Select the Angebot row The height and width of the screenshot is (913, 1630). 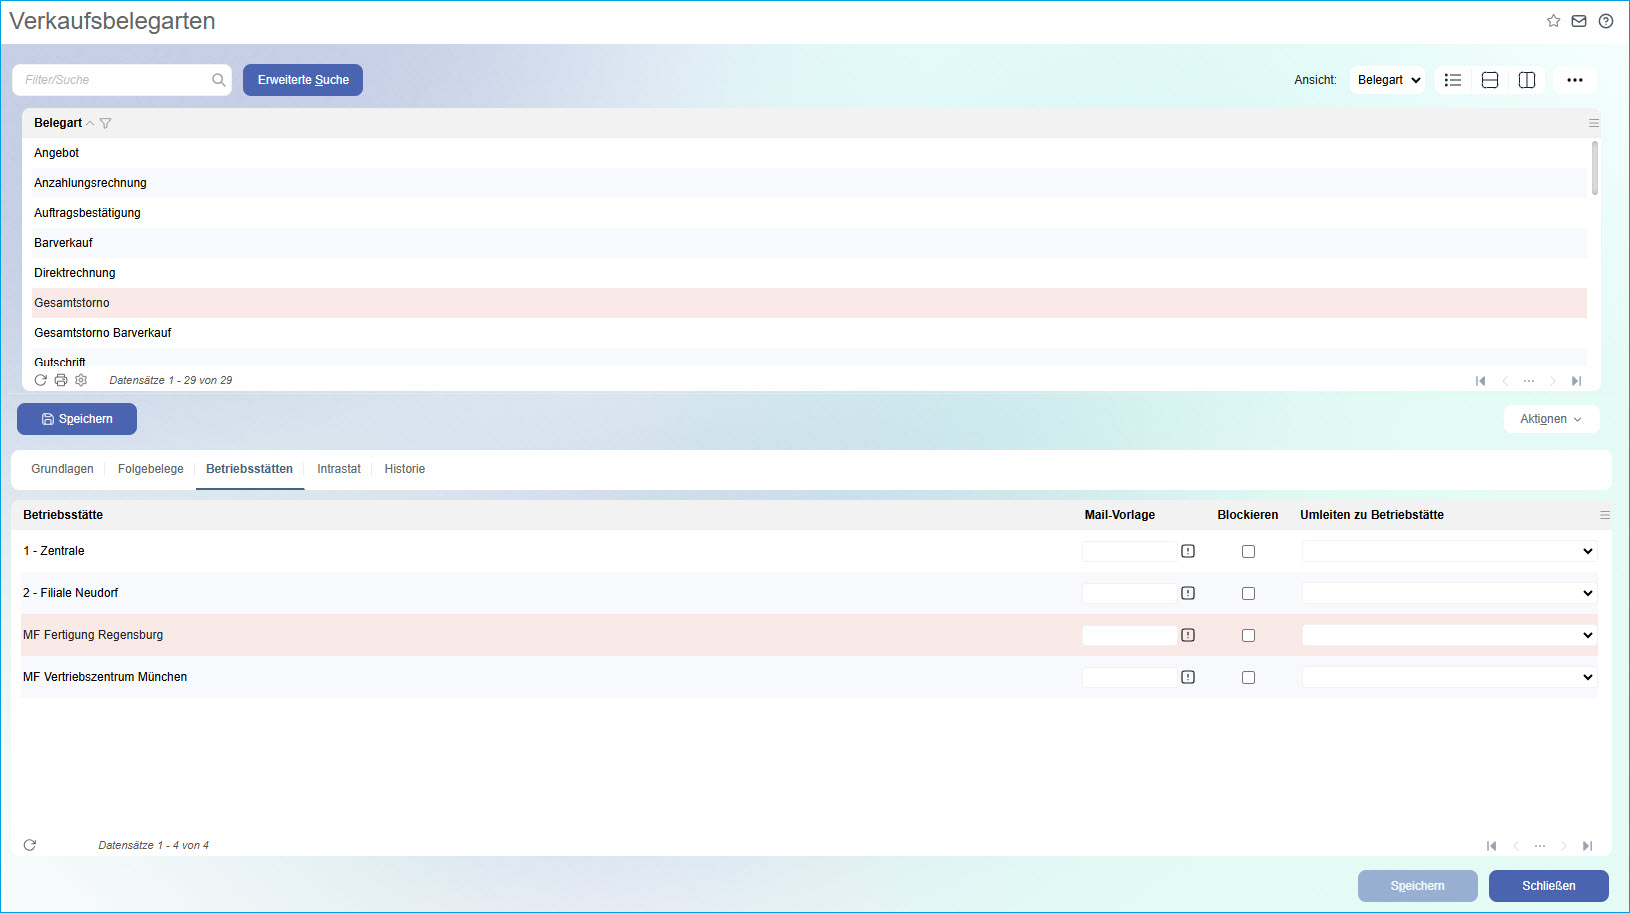809,153
